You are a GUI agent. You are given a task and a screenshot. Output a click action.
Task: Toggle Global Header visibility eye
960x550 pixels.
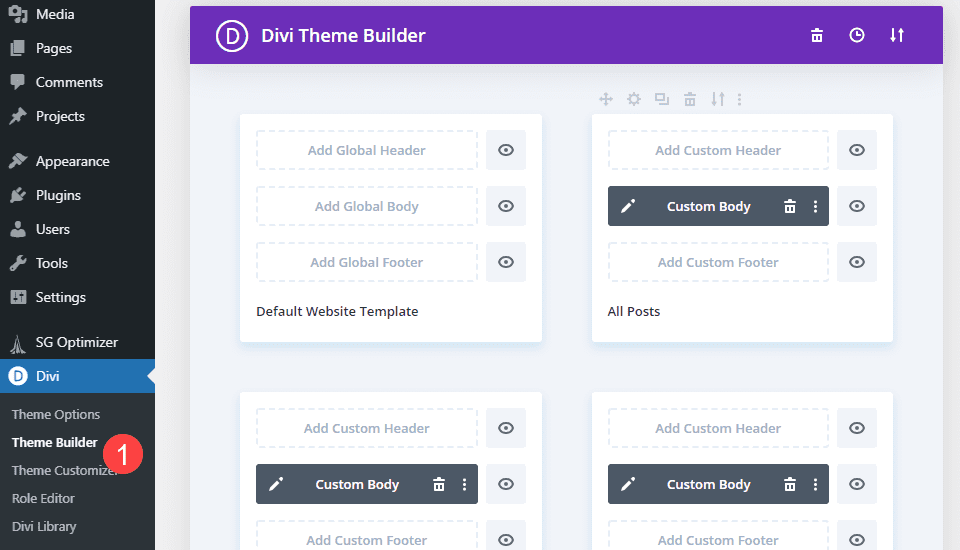coord(506,150)
